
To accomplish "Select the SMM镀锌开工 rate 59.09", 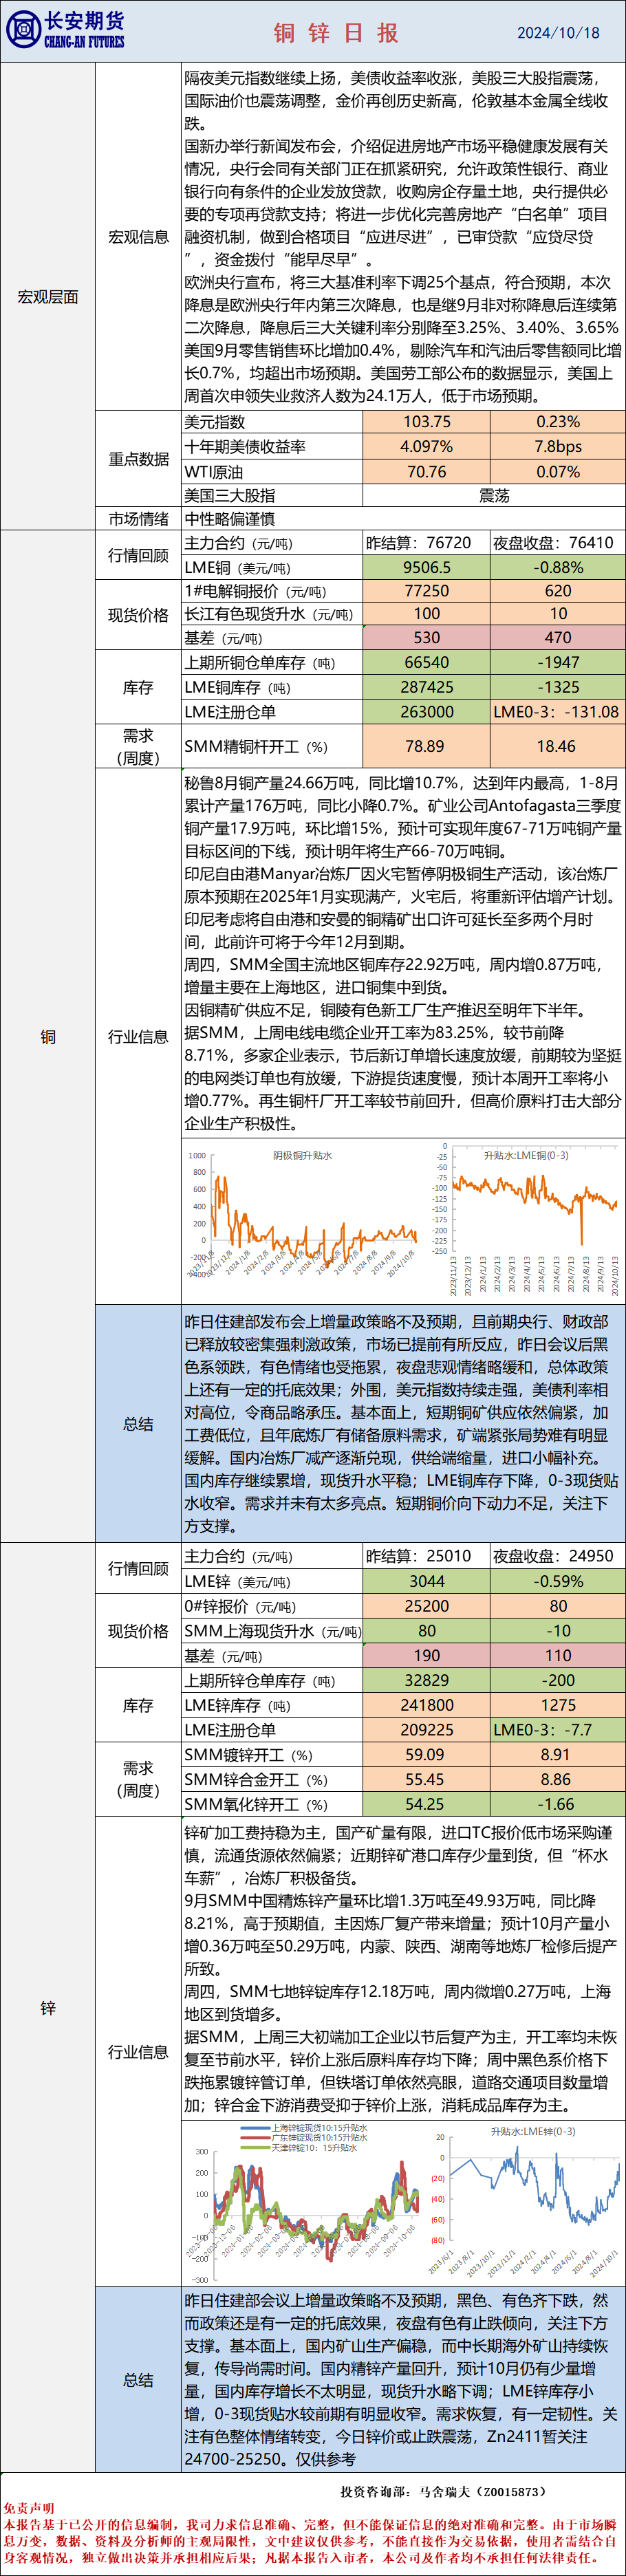I will [x=427, y=1755].
